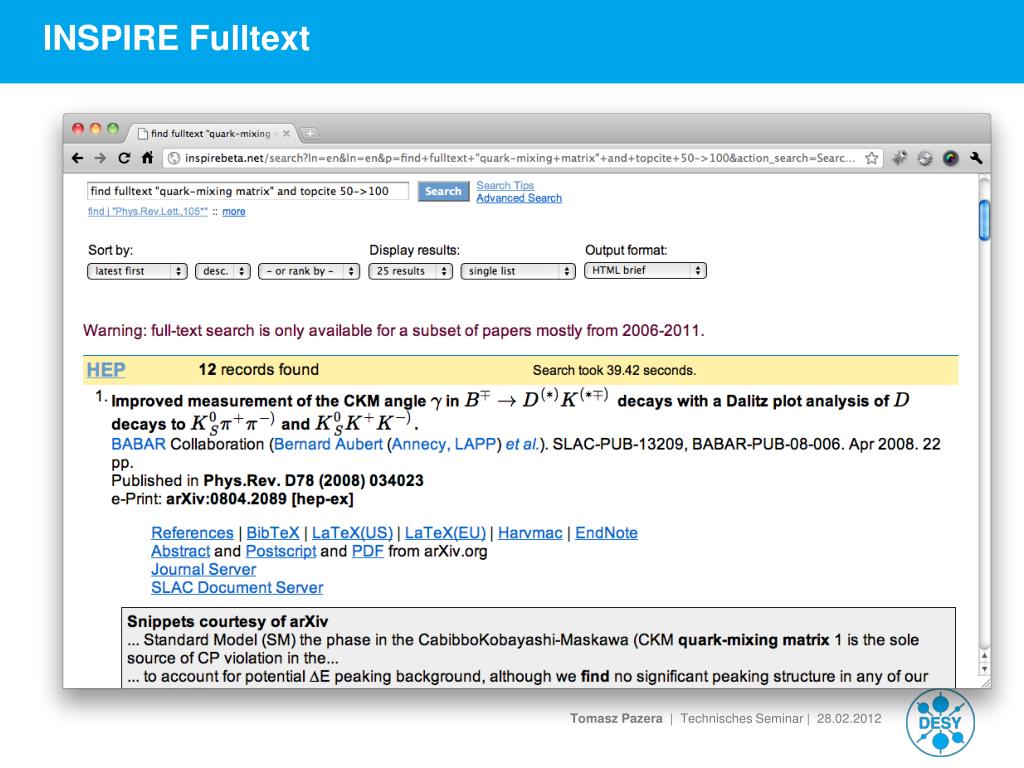This screenshot has height=768, width=1024.
Task: Open the References link
Action: point(192,533)
